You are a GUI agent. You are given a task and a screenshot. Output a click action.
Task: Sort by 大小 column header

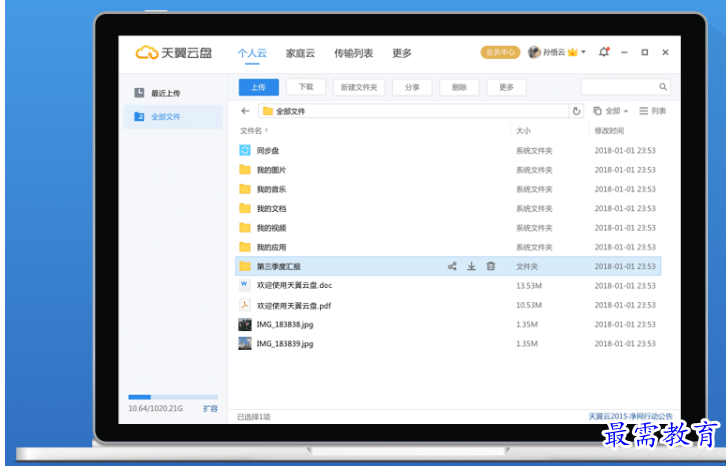tap(523, 131)
